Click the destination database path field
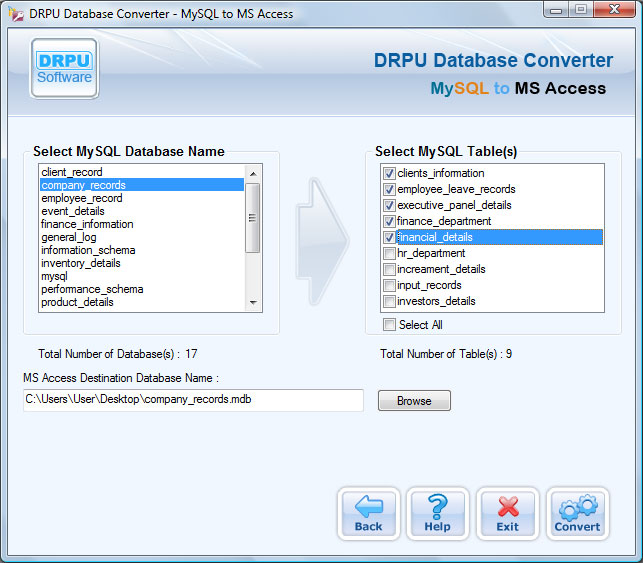Image resolution: width=643 pixels, height=563 pixels. (193, 400)
